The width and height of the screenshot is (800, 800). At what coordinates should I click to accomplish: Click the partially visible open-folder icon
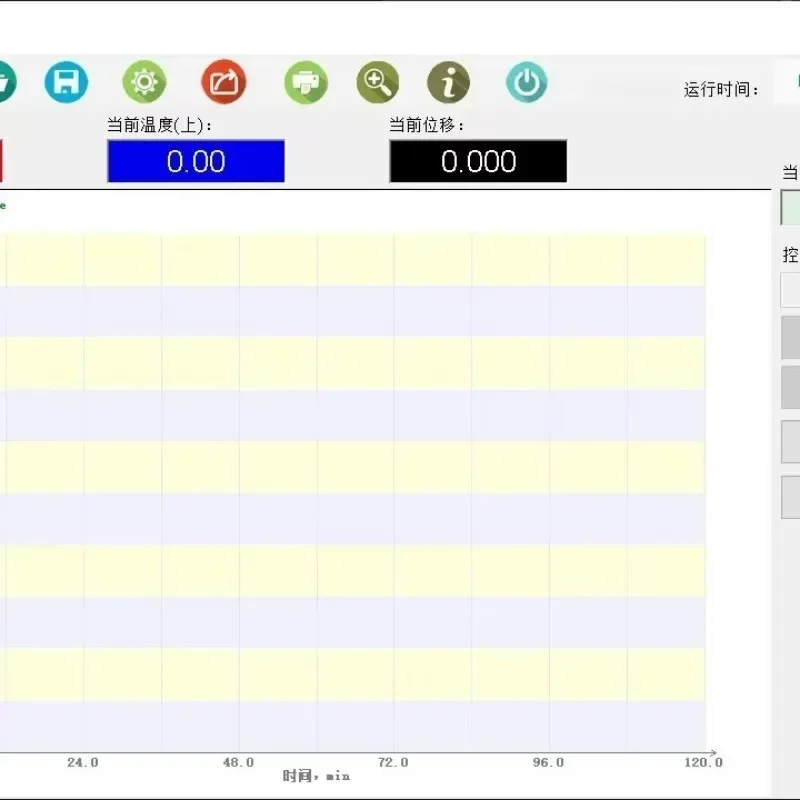[x=6, y=82]
